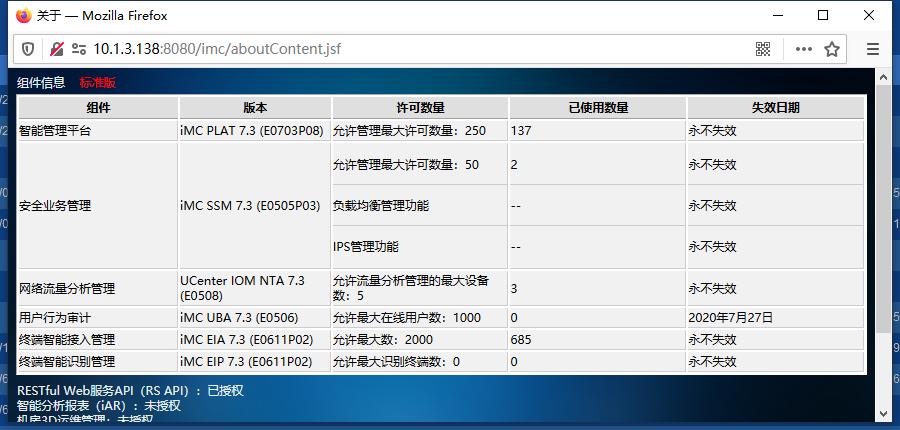This screenshot has width=900, height=430.
Task: Open the page actions three-dot menu
Action: 804,49
